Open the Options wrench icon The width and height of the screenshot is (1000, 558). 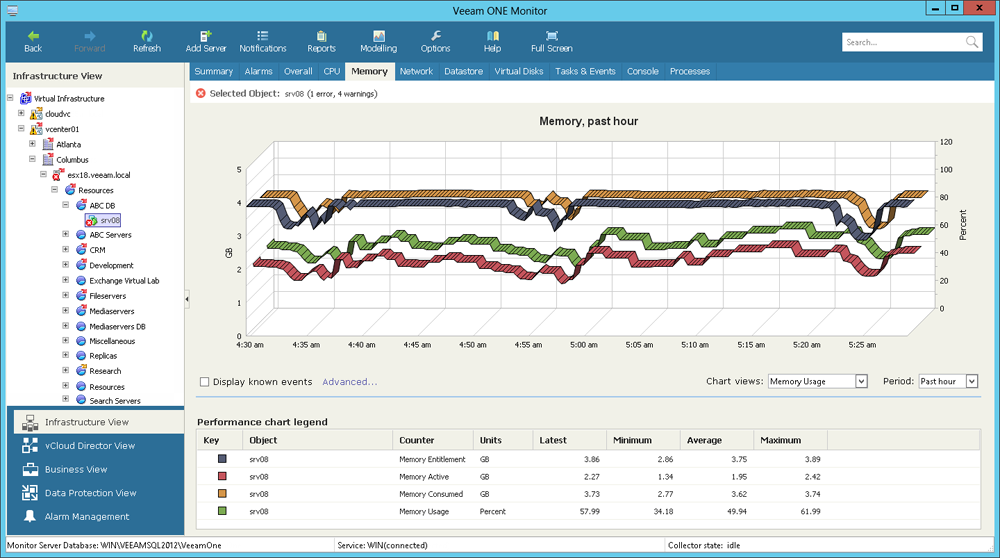click(x=436, y=36)
